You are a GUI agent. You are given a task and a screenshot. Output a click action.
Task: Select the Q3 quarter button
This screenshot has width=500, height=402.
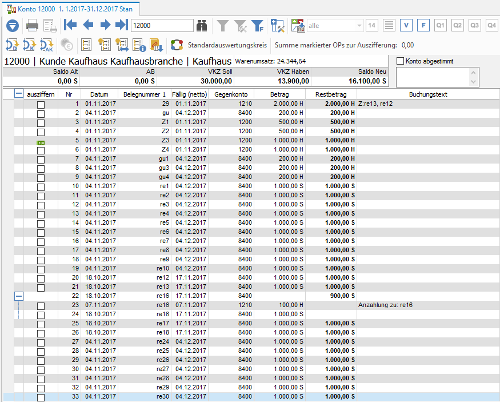point(475,25)
